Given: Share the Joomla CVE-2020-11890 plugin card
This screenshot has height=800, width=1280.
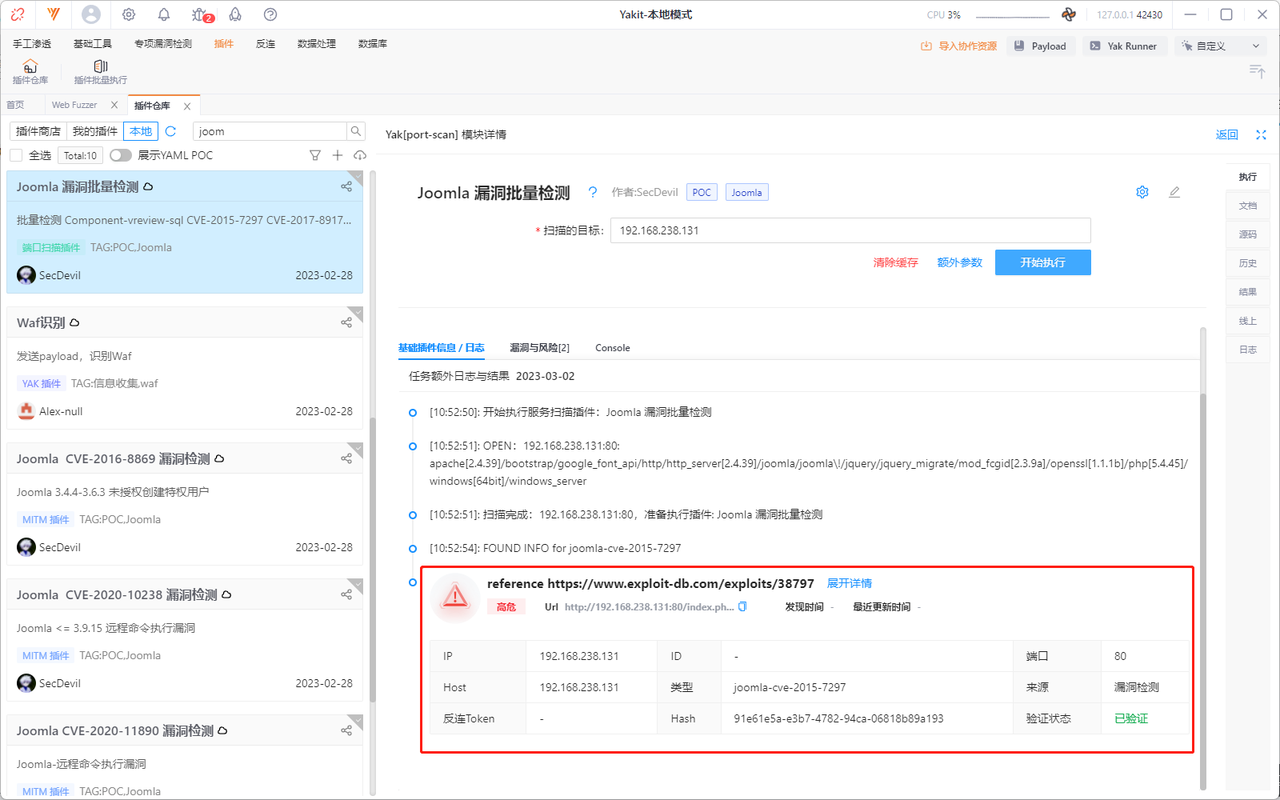Looking at the screenshot, I should click(x=346, y=731).
